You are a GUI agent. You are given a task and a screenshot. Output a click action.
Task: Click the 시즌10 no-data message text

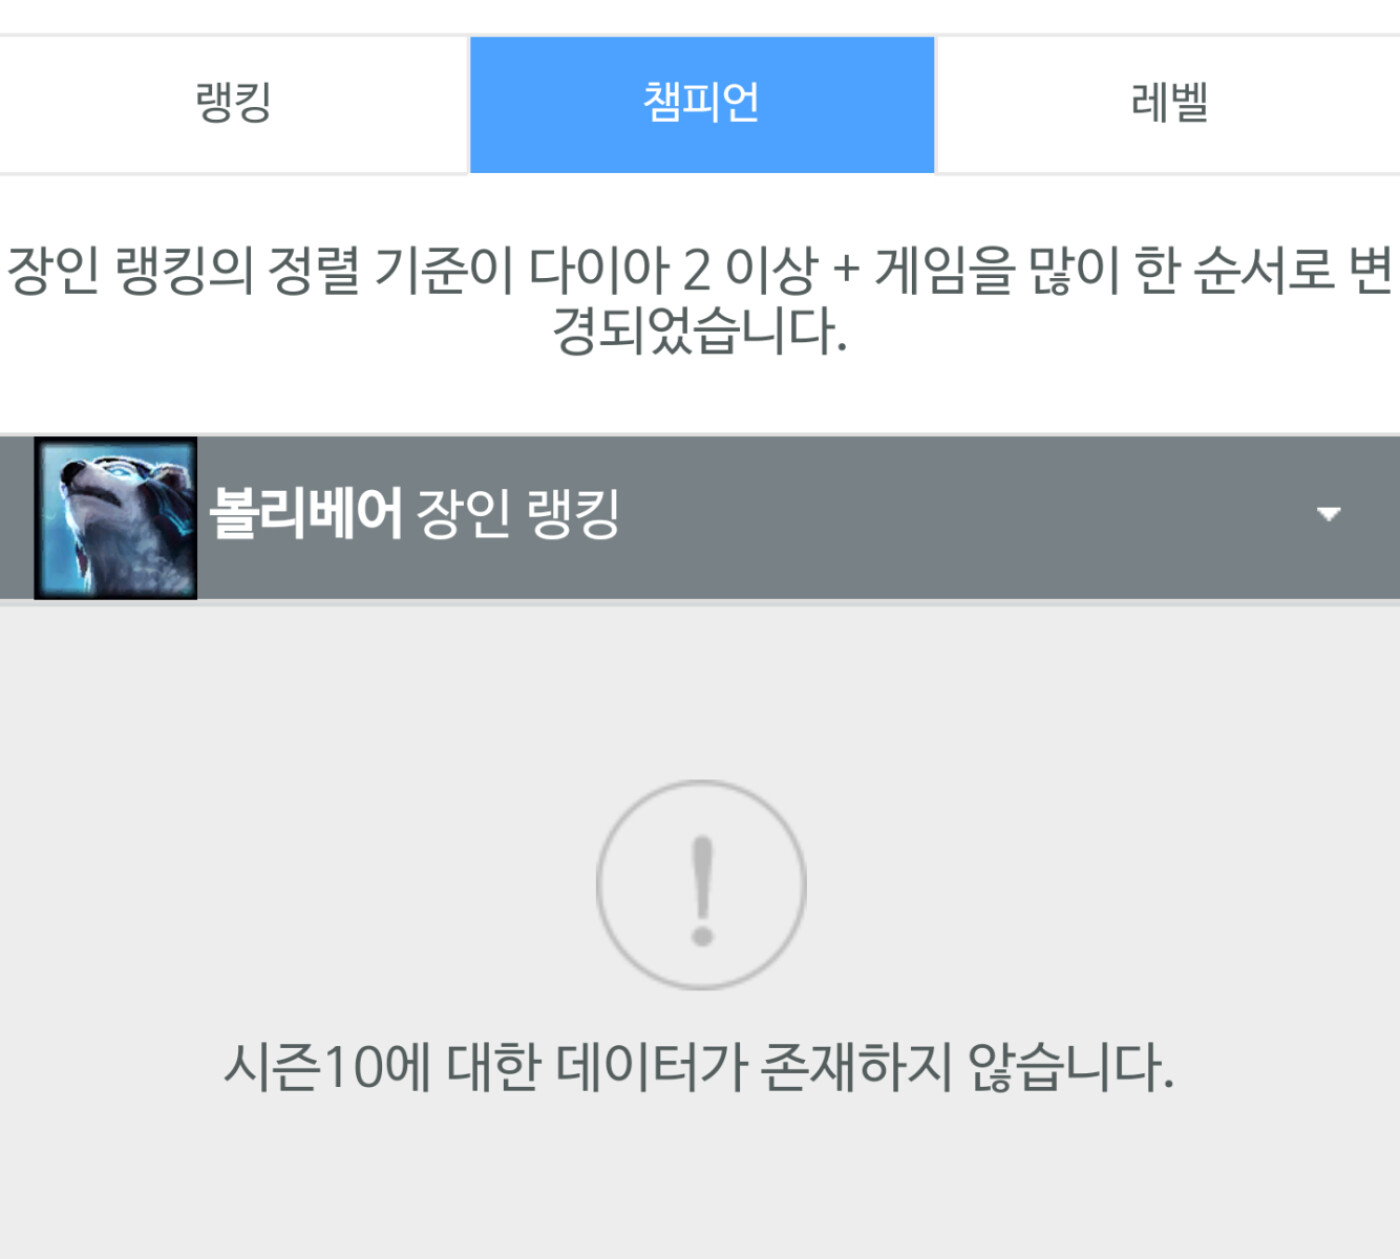tap(700, 1067)
